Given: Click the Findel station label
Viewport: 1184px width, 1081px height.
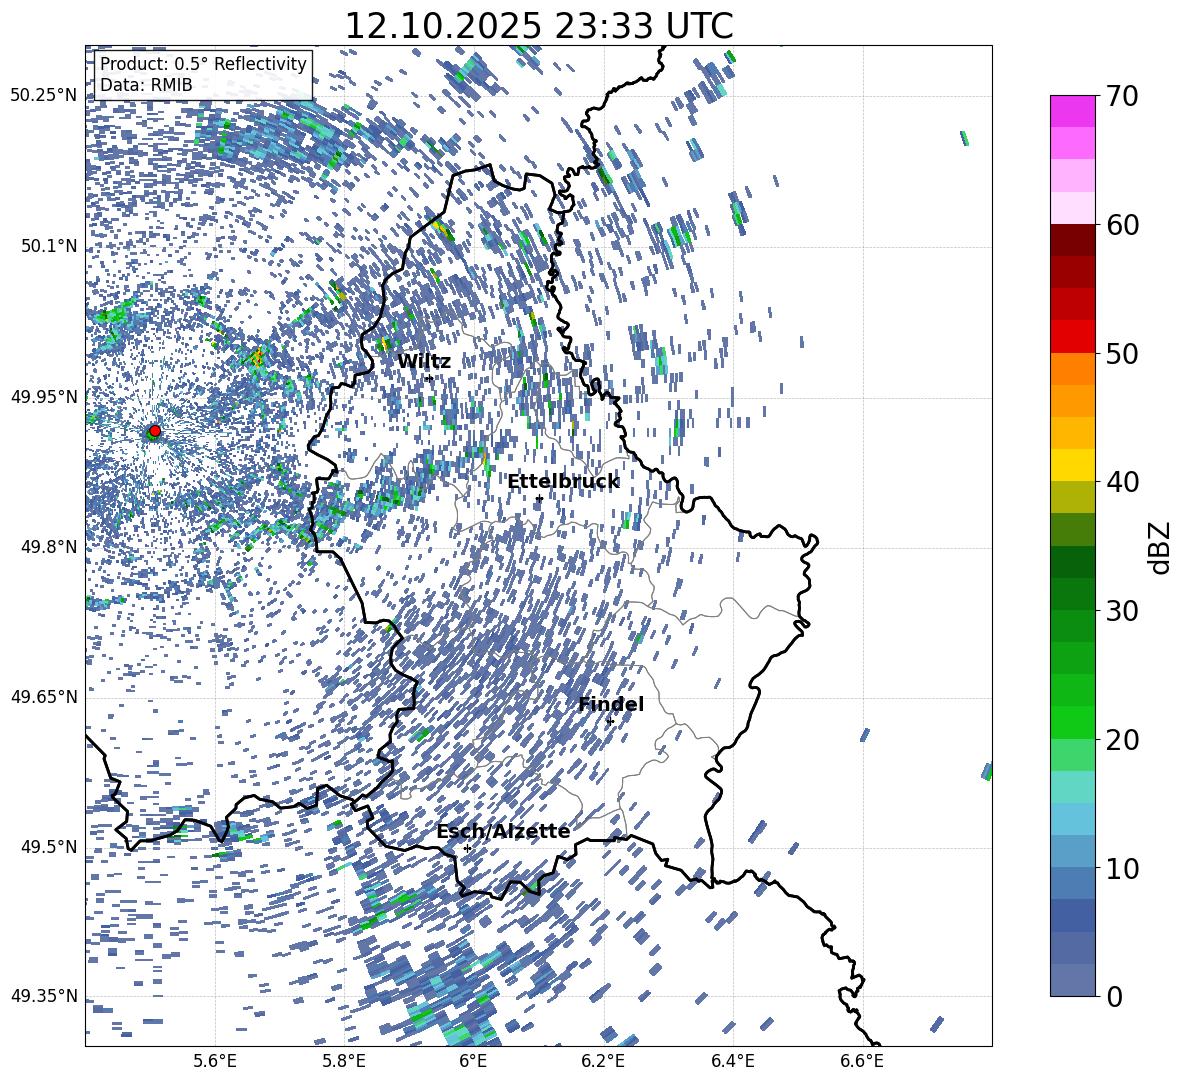Looking at the screenshot, I should pyautogui.click(x=611, y=704).
